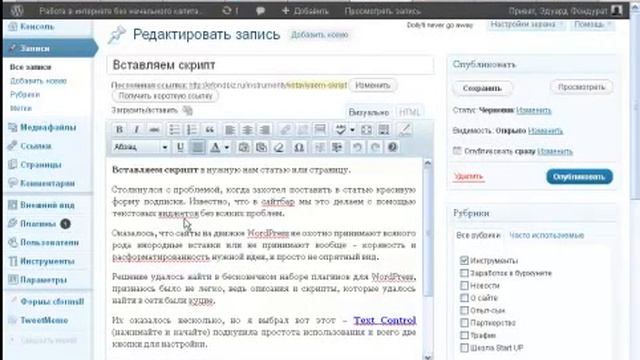Check the Новости category
This screenshot has height=360, width=640.
464,285
